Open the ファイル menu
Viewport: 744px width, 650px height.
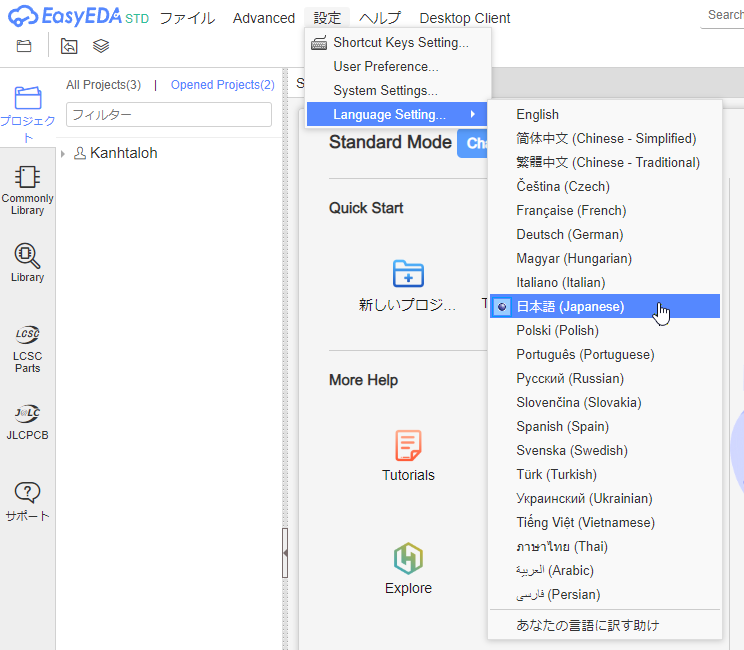point(187,18)
